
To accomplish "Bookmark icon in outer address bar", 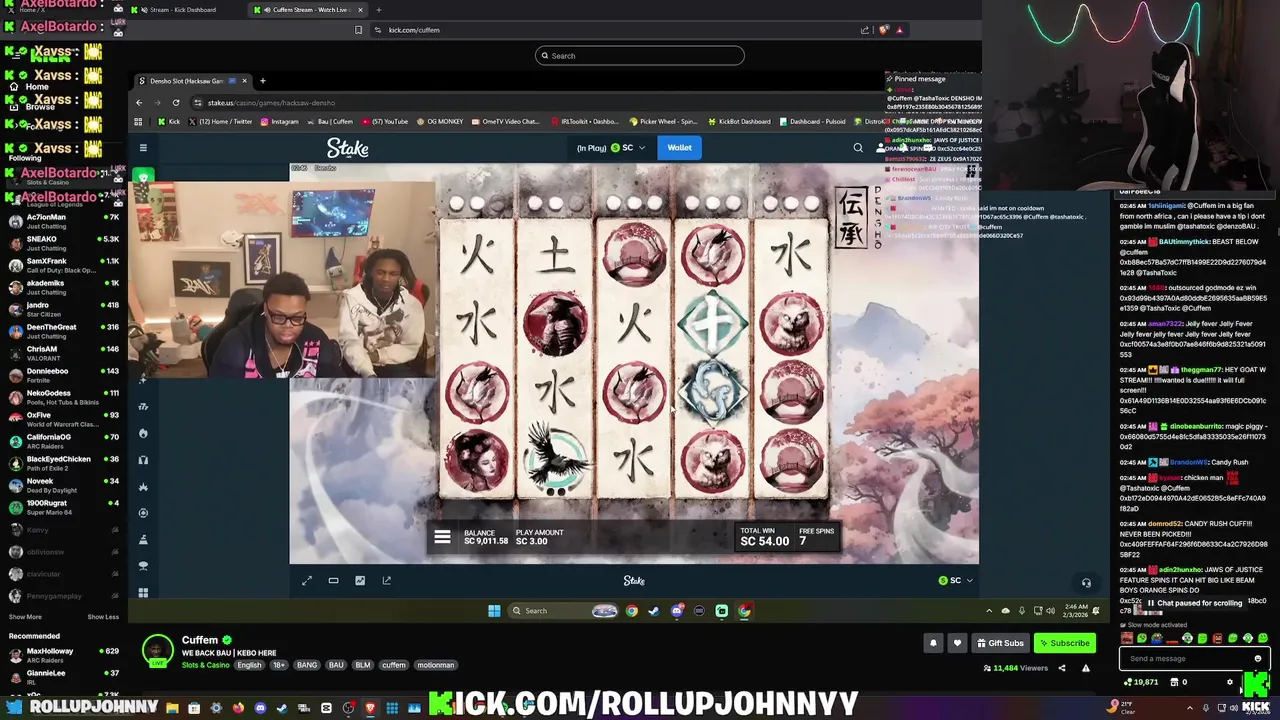I will click(359, 30).
